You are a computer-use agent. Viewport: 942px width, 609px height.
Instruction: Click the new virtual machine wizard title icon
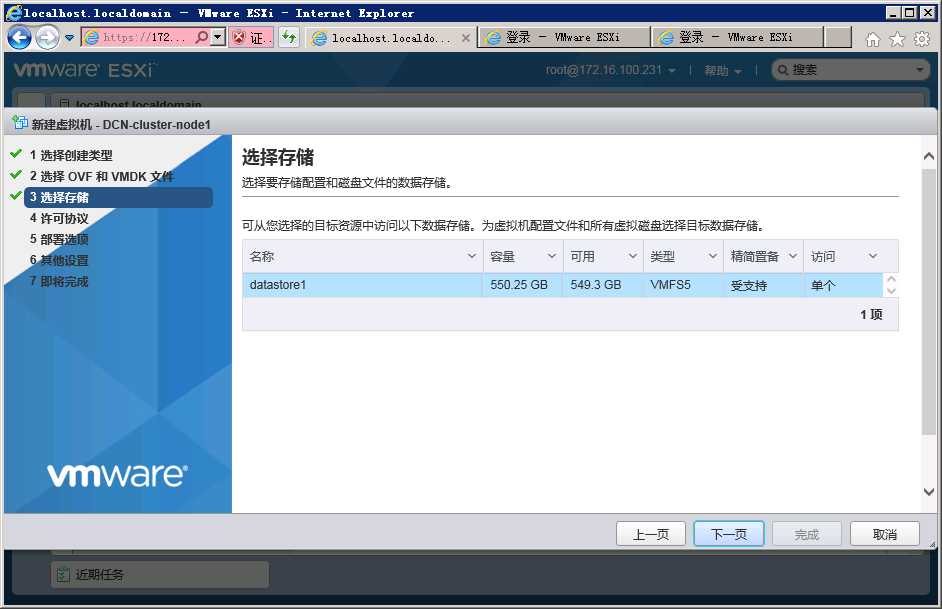(20, 123)
